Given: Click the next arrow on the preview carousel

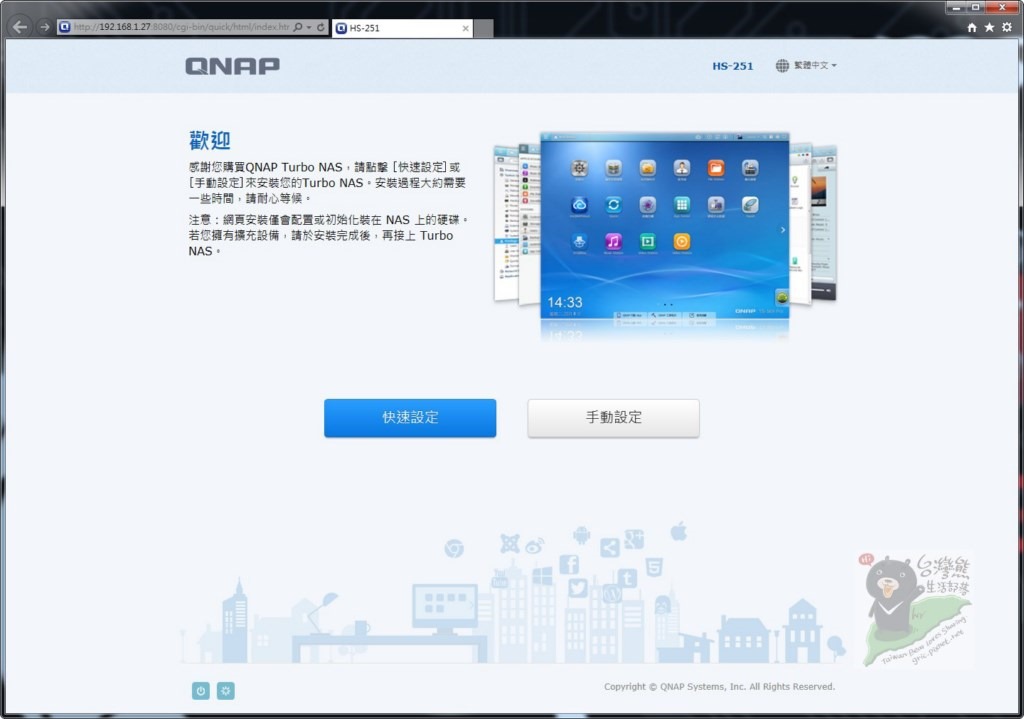Looking at the screenshot, I should click(x=782, y=230).
